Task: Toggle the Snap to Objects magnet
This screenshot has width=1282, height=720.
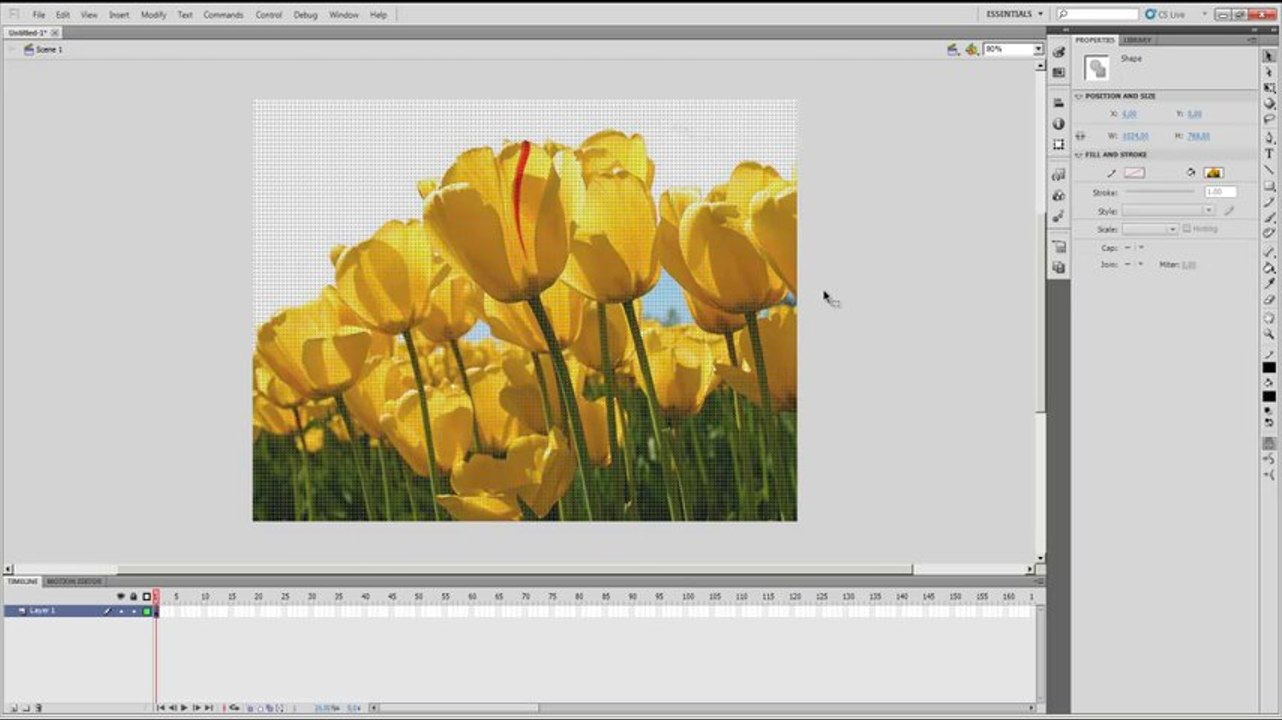Action: (x=1269, y=441)
